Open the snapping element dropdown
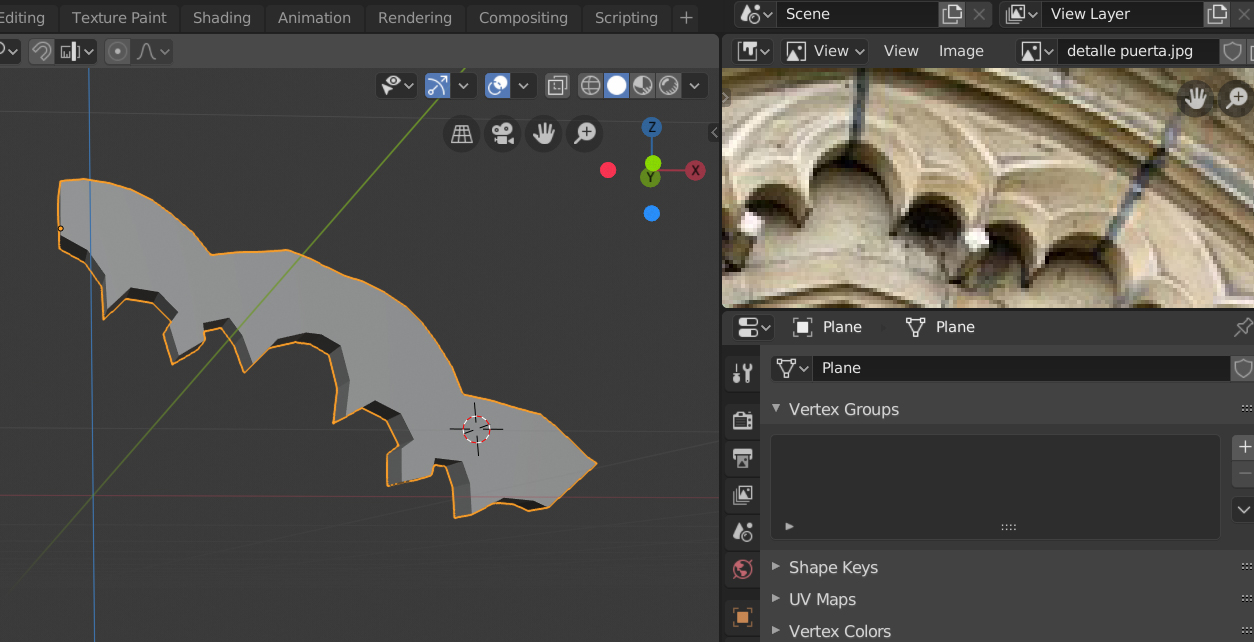 point(76,51)
